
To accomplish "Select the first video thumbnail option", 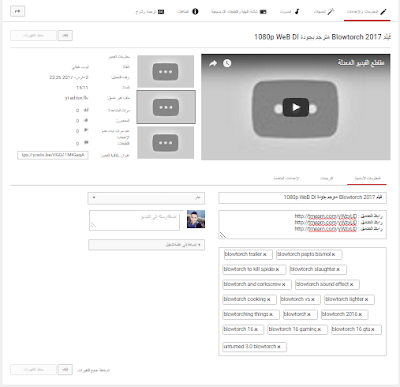I will pyautogui.click(x=166, y=71).
